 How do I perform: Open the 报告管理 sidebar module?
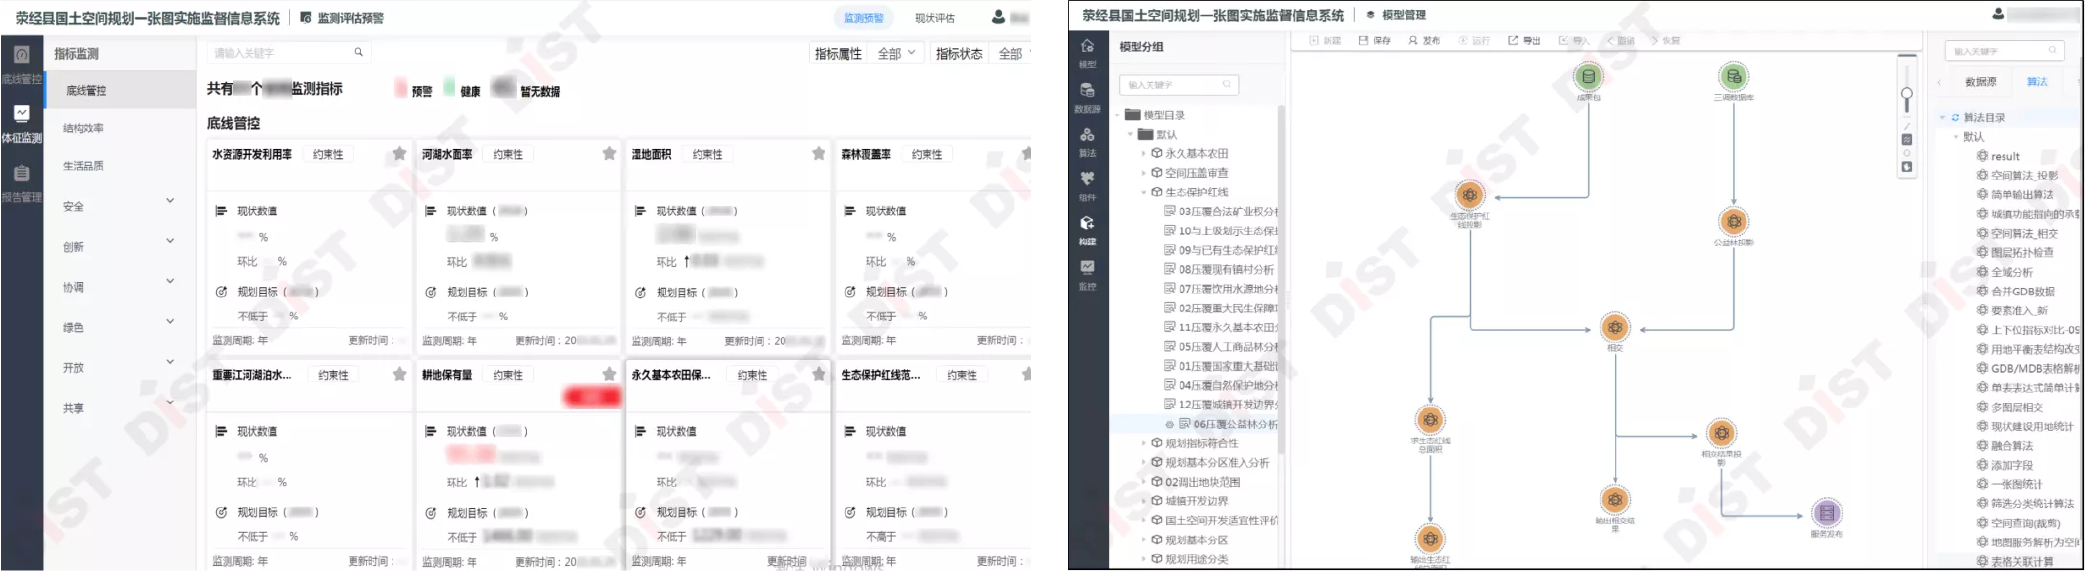(x=21, y=181)
